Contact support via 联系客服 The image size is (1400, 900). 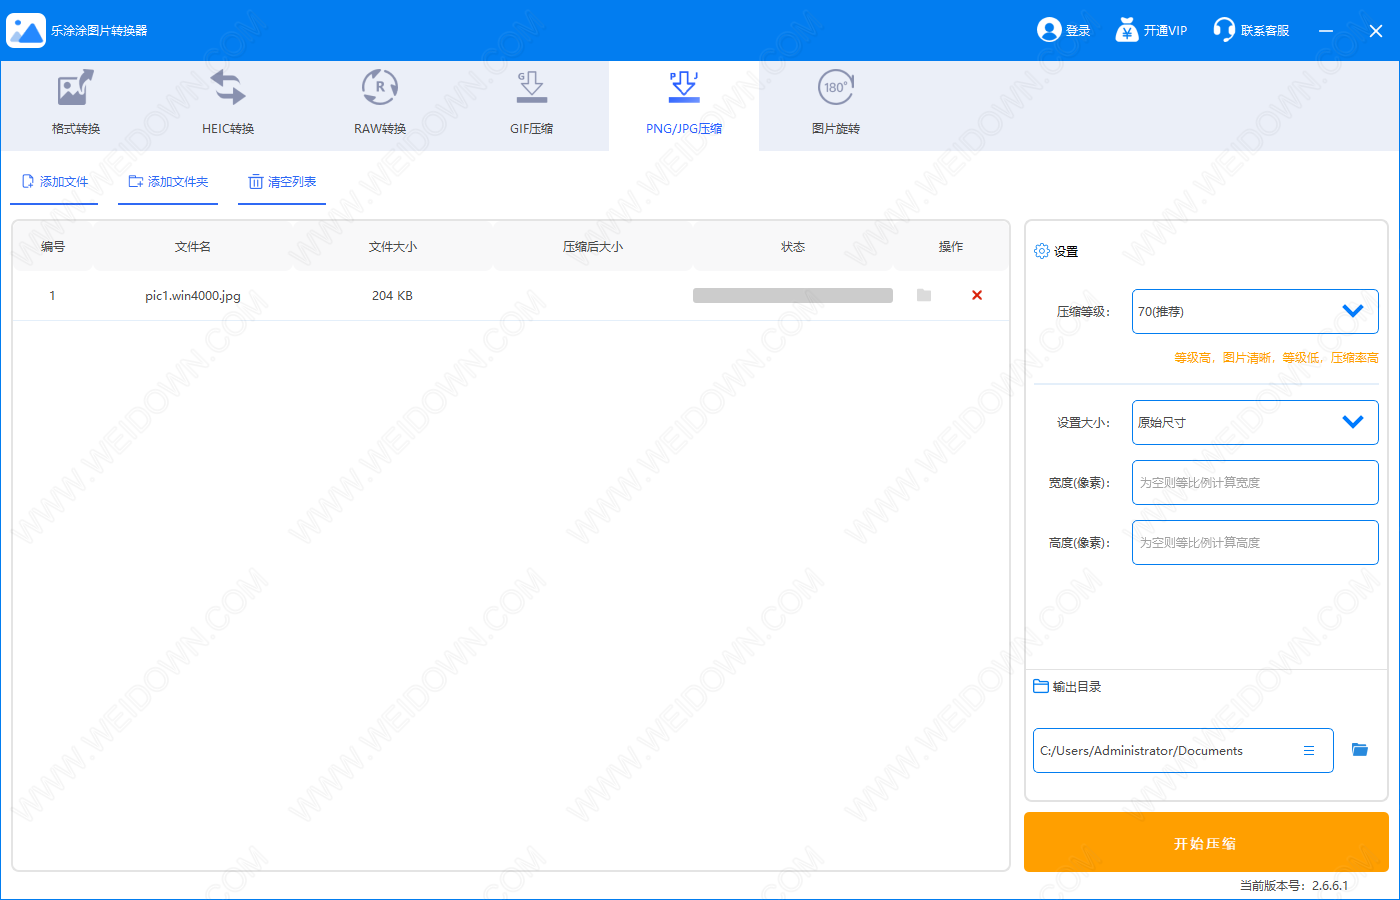point(1251,30)
